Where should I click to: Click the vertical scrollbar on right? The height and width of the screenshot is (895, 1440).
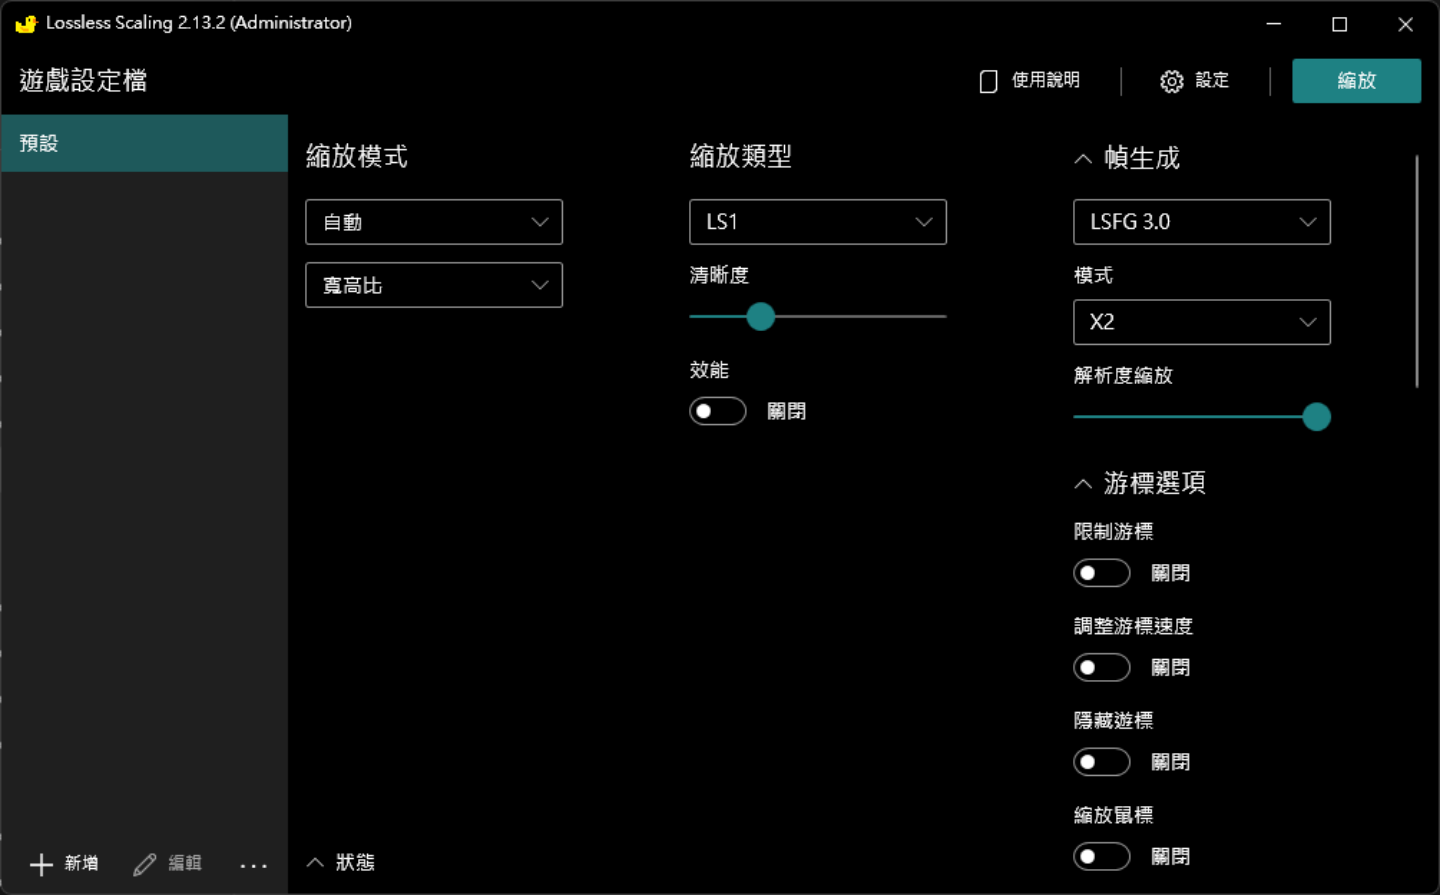coord(1417,271)
